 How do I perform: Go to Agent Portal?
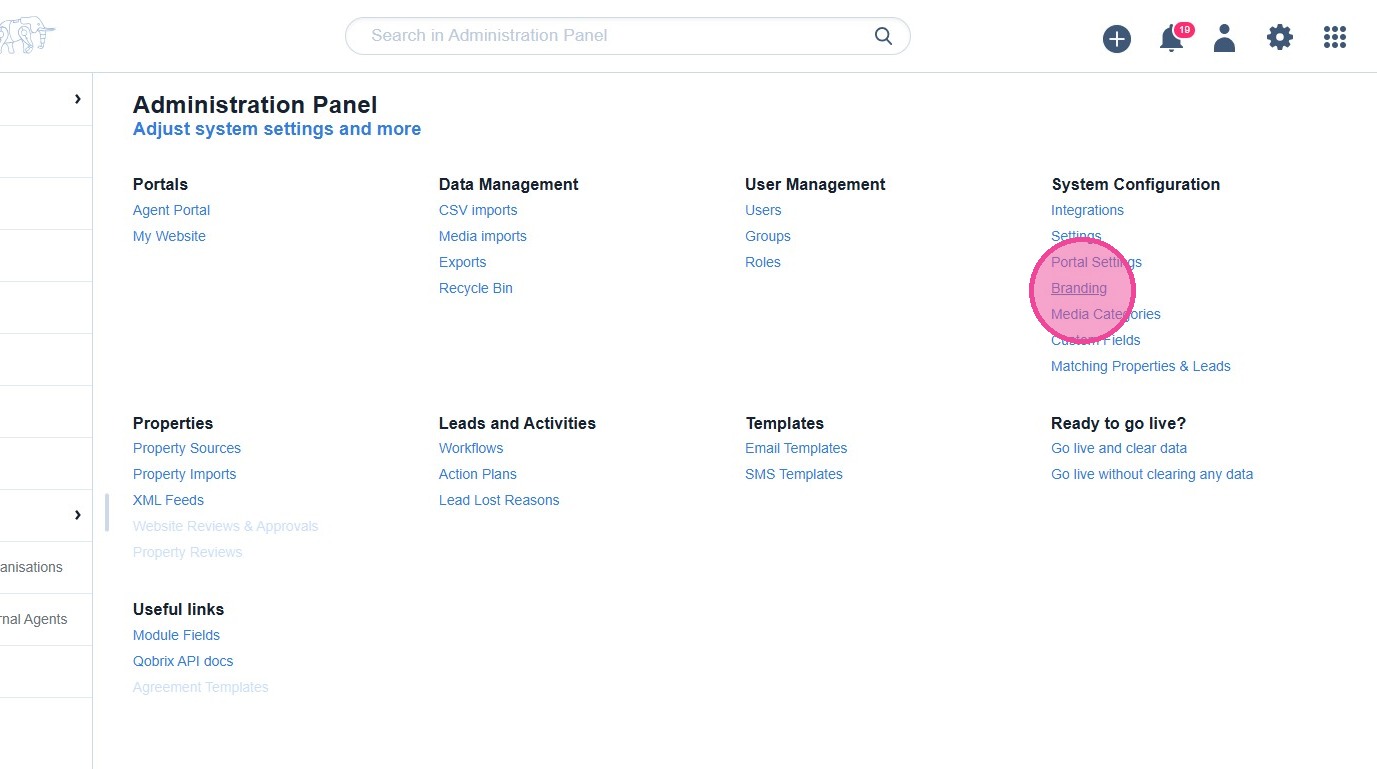pyautogui.click(x=171, y=210)
